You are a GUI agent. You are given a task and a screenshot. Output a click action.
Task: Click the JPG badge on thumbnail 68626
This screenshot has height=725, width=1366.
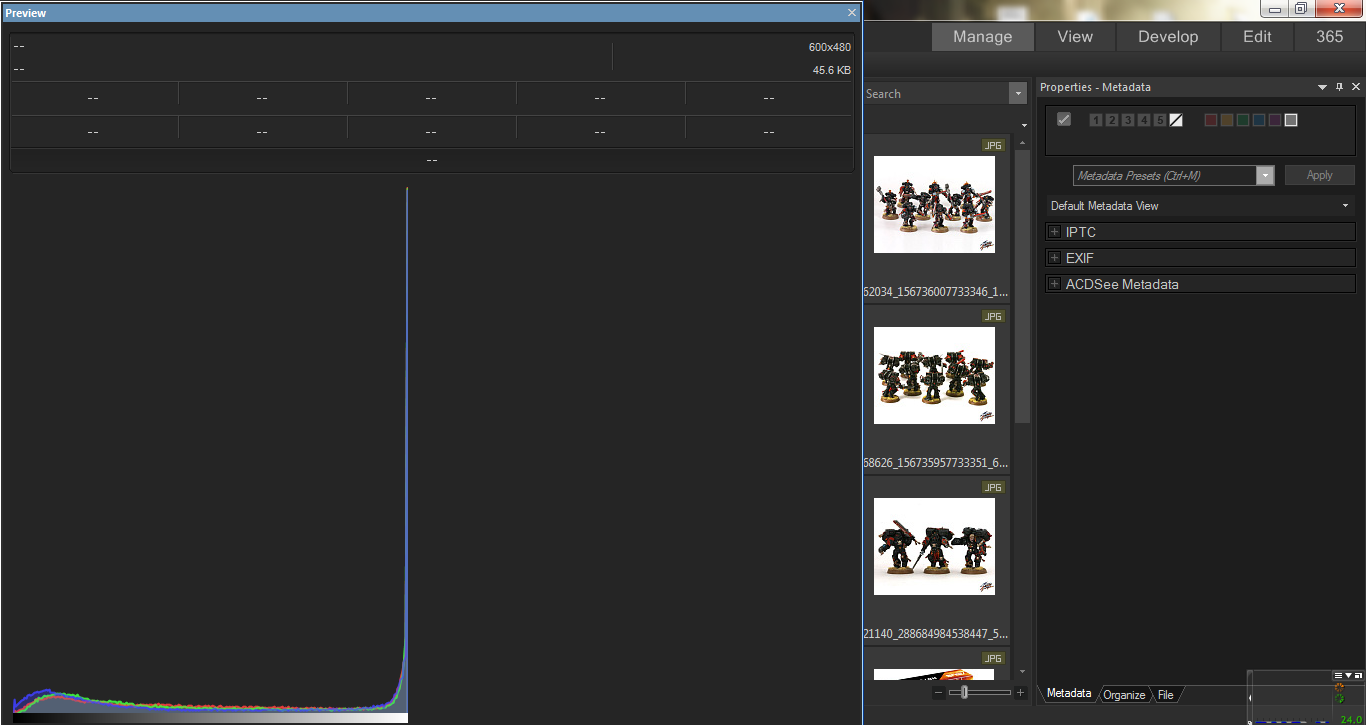[x=992, y=316]
